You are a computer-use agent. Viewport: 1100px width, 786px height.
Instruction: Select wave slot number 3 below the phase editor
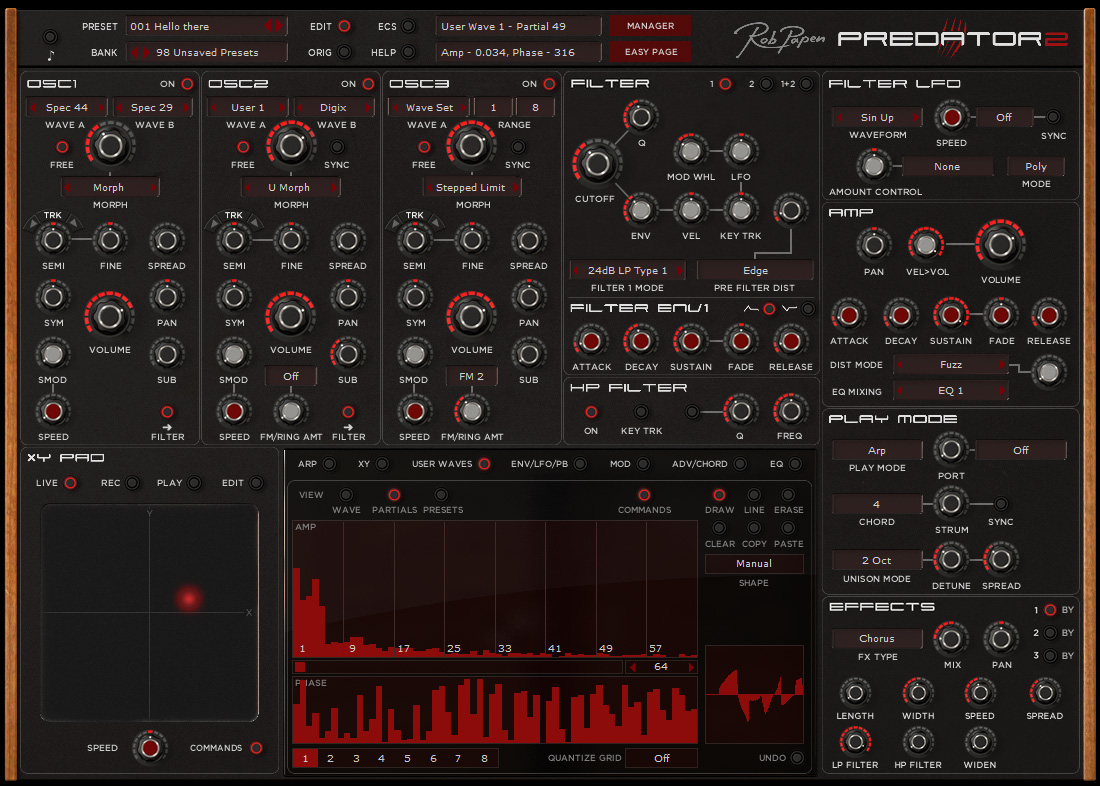point(356,758)
